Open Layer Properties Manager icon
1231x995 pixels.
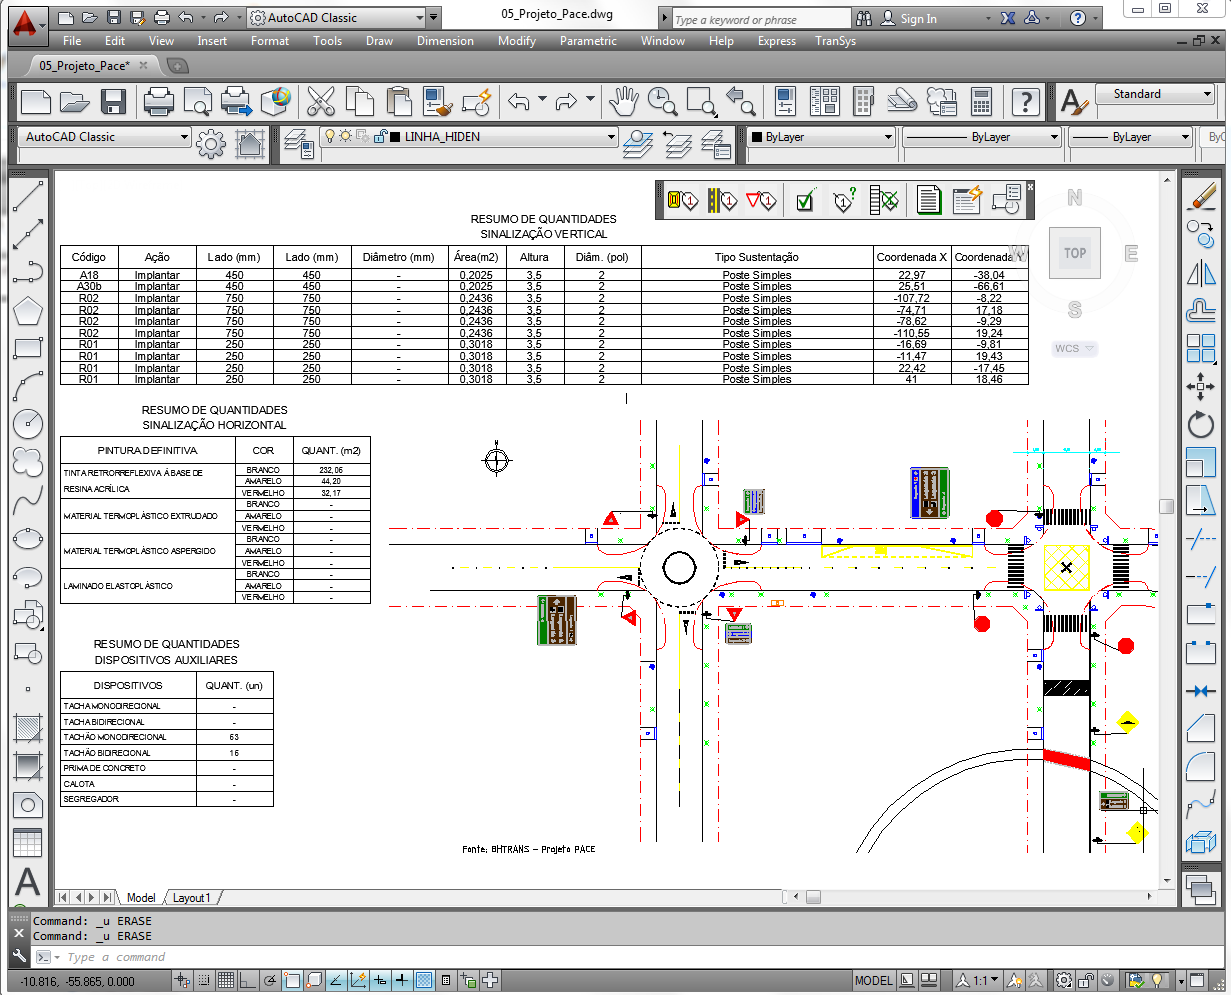click(298, 144)
